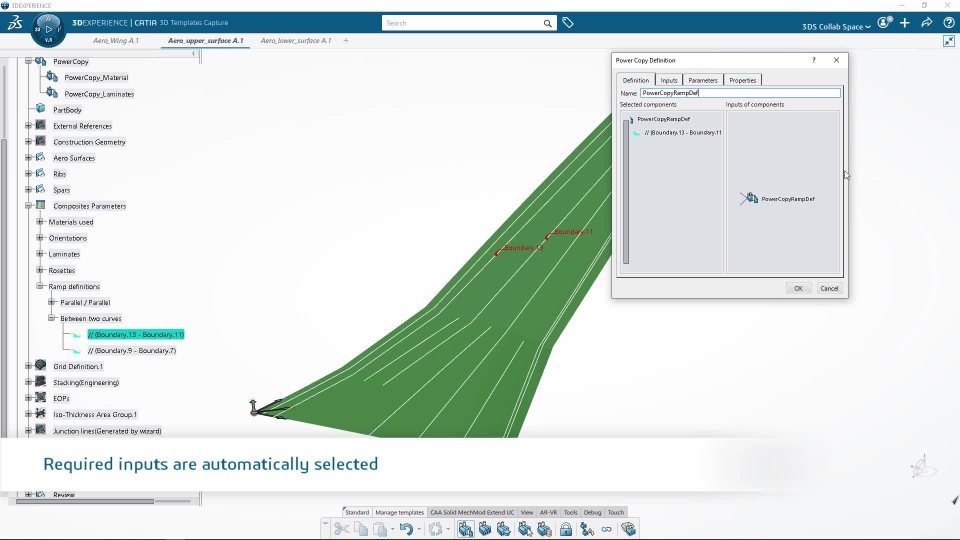960x540 pixels.
Task: Select the highlighted // (Boundary.13 - Boundary.11) tree item
Action: [135, 334]
